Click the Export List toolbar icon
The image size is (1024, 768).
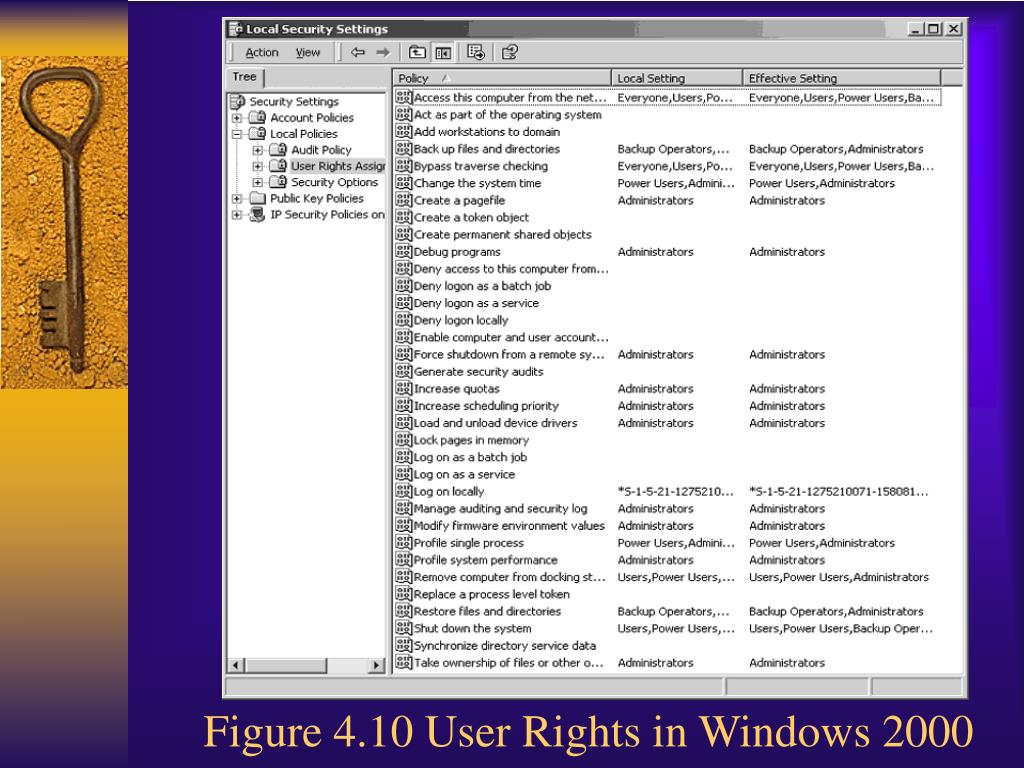pos(475,52)
